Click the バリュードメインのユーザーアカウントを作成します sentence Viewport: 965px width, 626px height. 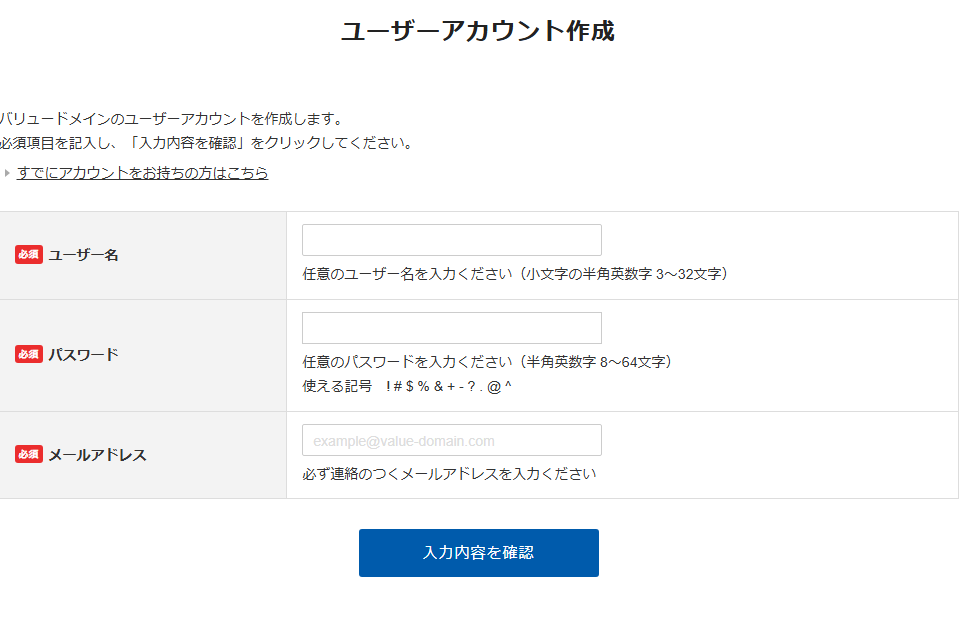pyautogui.click(x=172, y=119)
